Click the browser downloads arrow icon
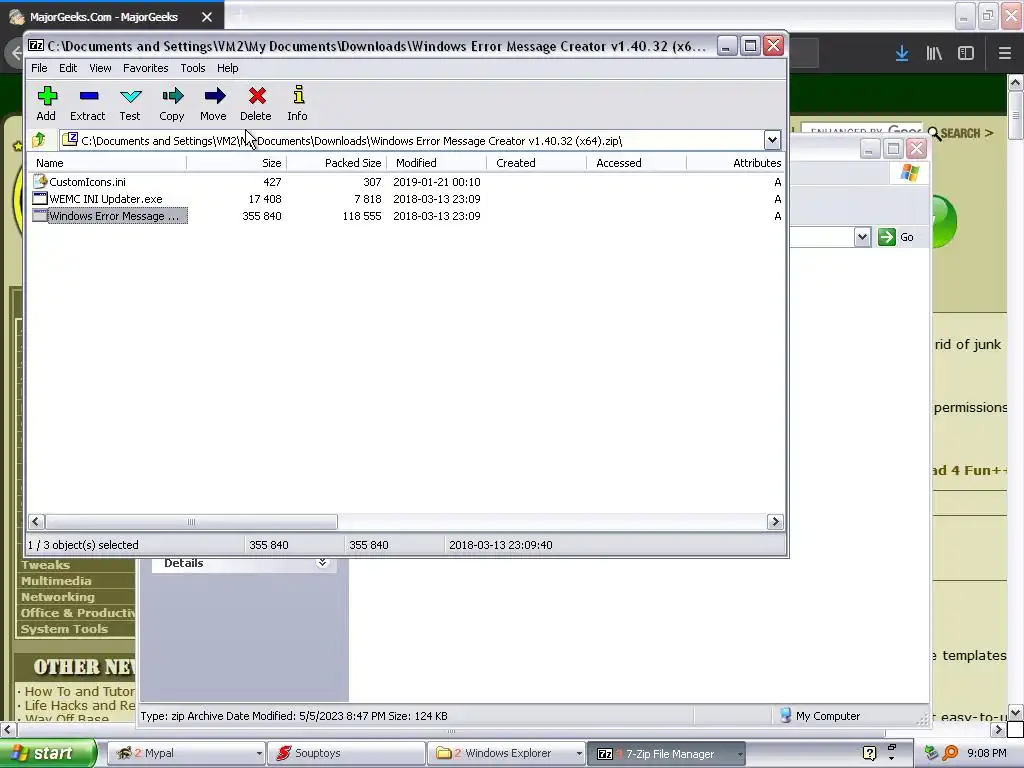Viewport: 1024px width, 768px height. coord(902,54)
